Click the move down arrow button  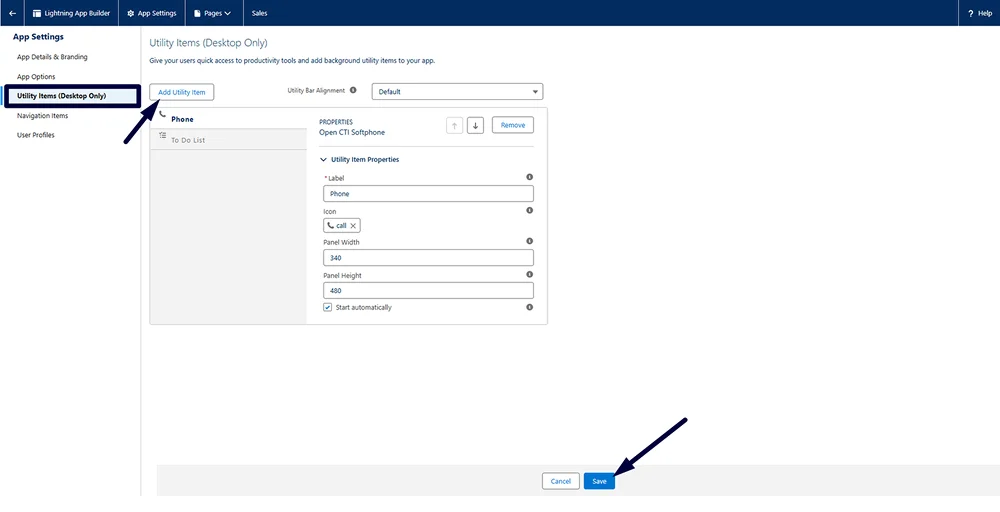(475, 126)
